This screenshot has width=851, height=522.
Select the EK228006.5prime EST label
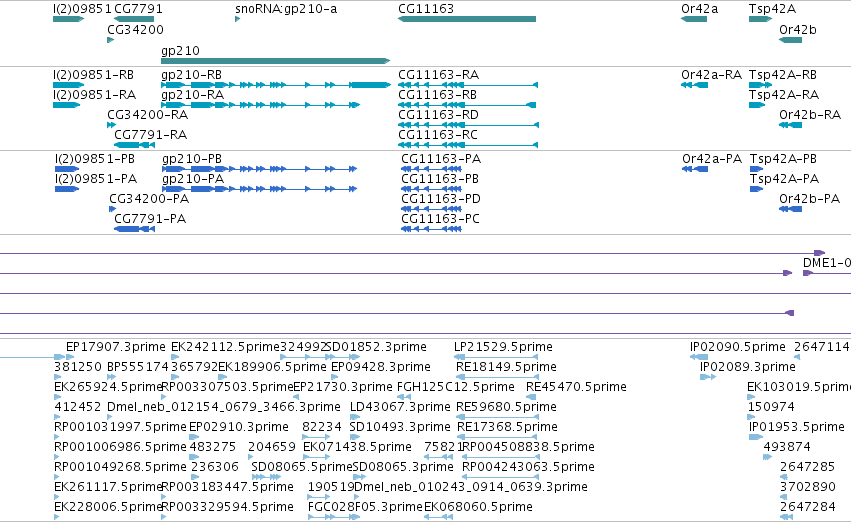(x=109, y=507)
